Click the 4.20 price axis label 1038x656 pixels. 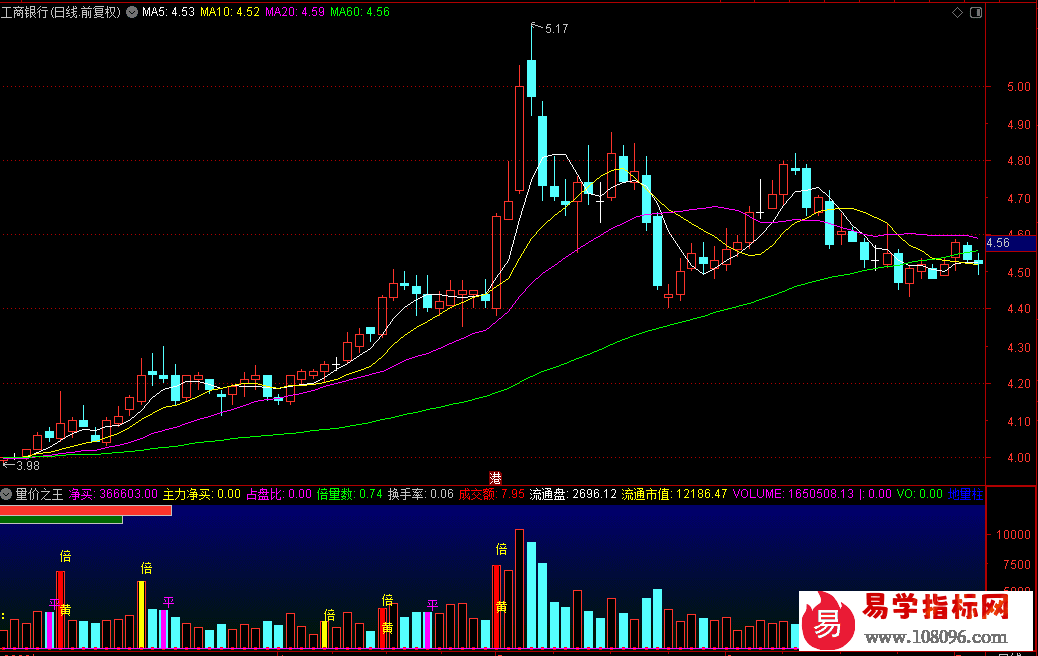(x=1018, y=384)
